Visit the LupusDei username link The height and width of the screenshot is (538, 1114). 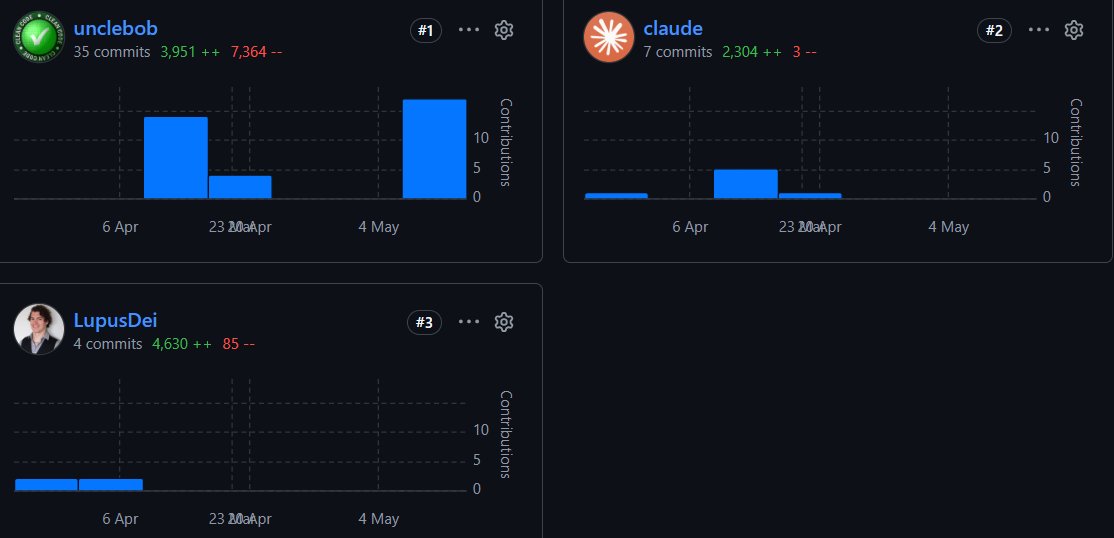115,321
